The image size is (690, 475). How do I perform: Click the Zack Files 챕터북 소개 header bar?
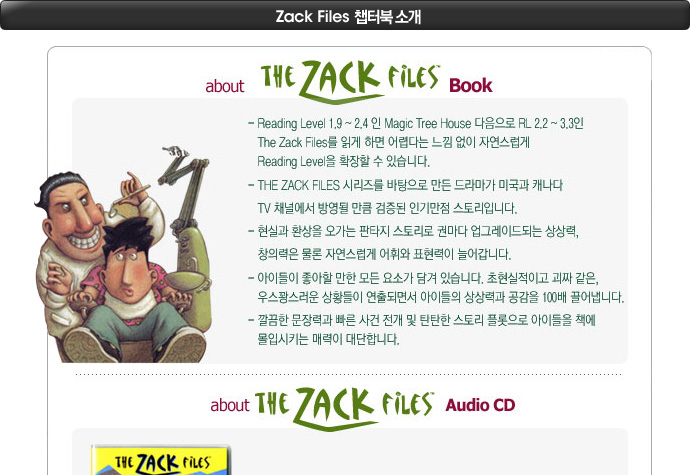pyautogui.click(x=345, y=15)
